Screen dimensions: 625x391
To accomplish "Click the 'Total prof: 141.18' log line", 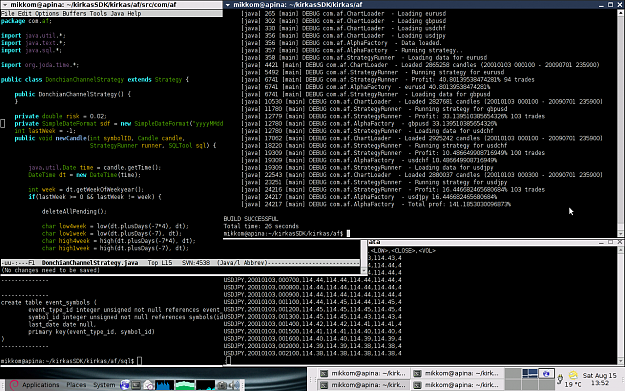I will (x=375, y=204).
